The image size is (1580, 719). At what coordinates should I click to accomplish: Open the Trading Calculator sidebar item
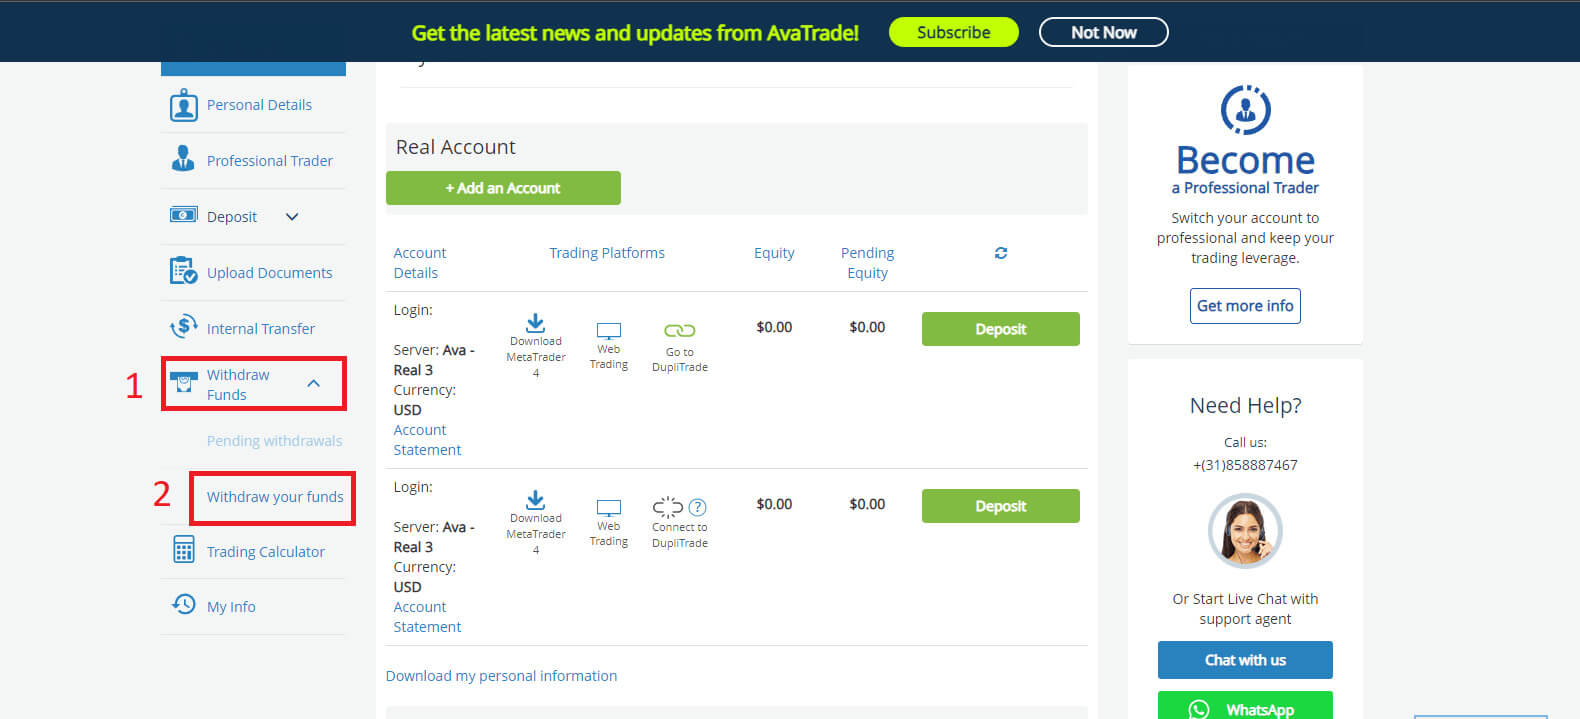pyautogui.click(x=265, y=552)
